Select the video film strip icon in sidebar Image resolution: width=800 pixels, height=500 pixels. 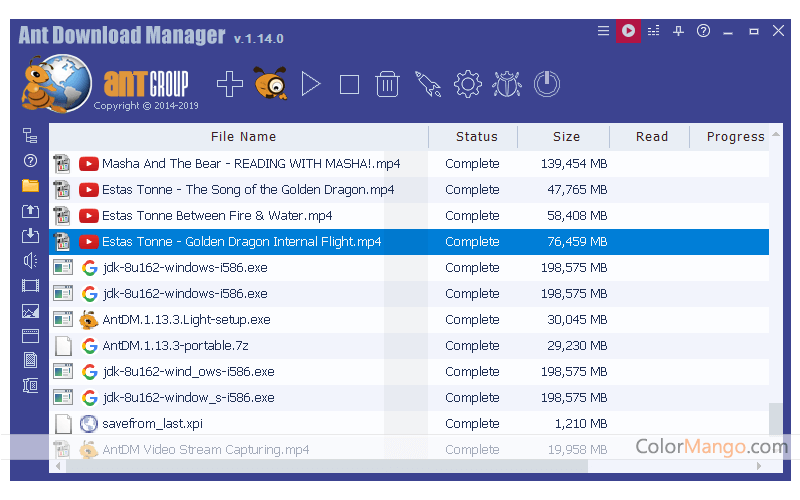point(30,286)
